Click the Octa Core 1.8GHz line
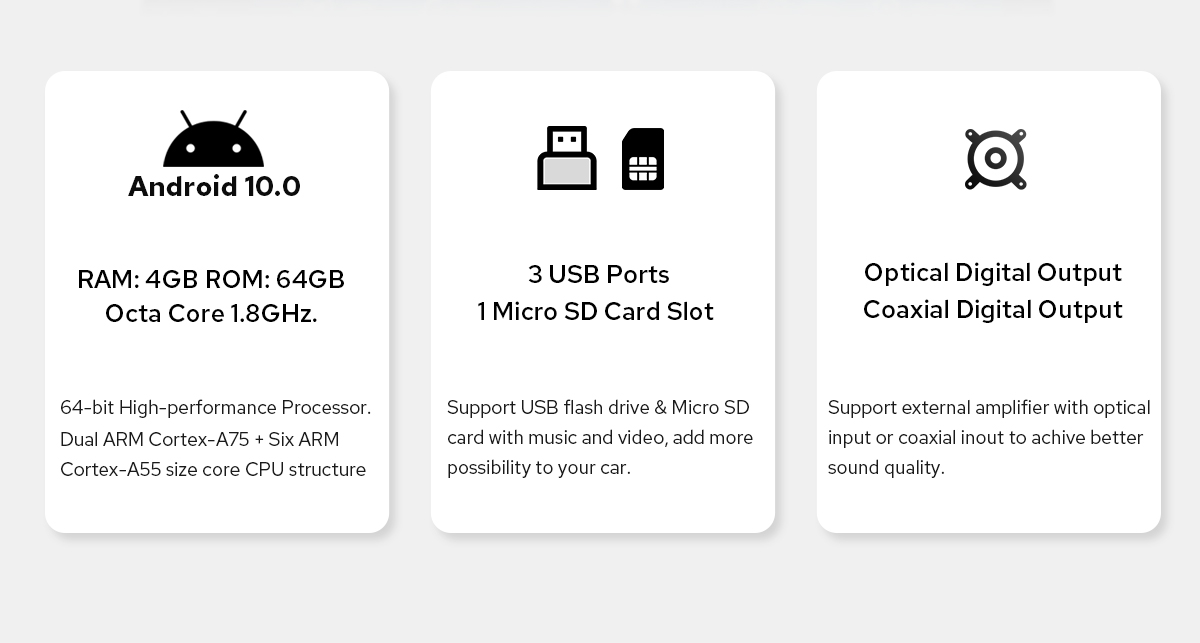1200x643 pixels. pyautogui.click(x=211, y=313)
